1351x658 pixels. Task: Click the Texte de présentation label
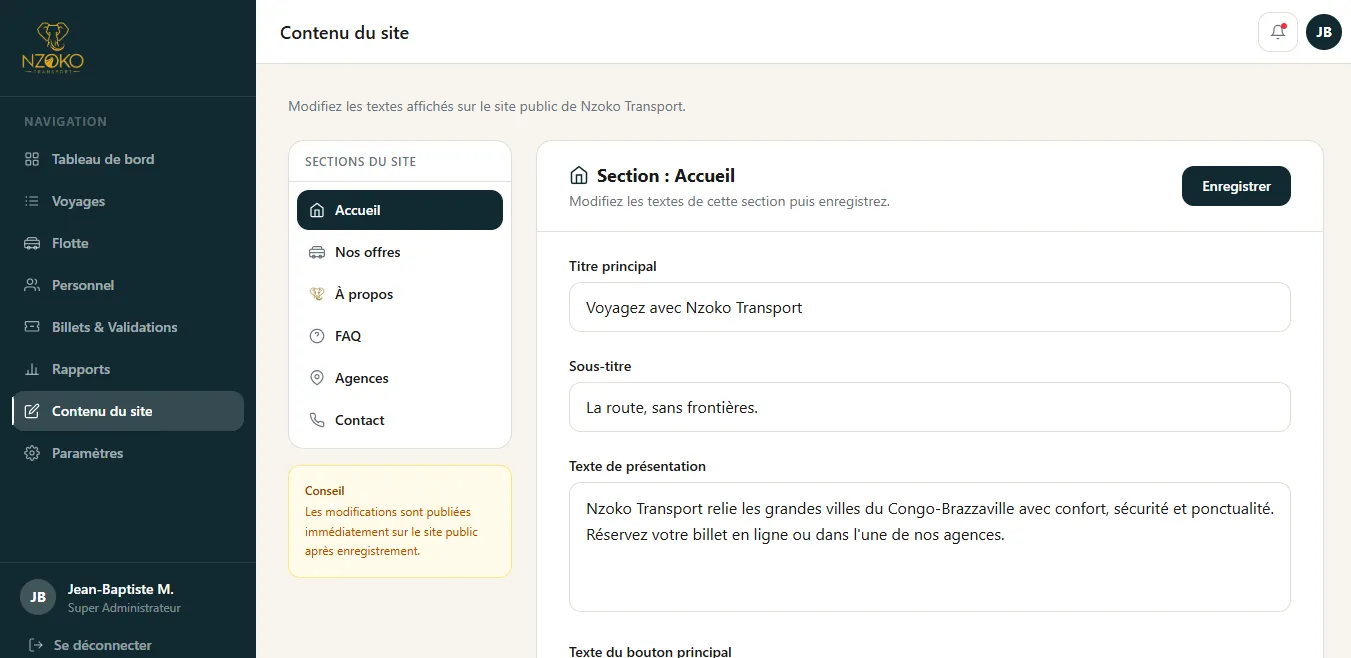pos(638,466)
